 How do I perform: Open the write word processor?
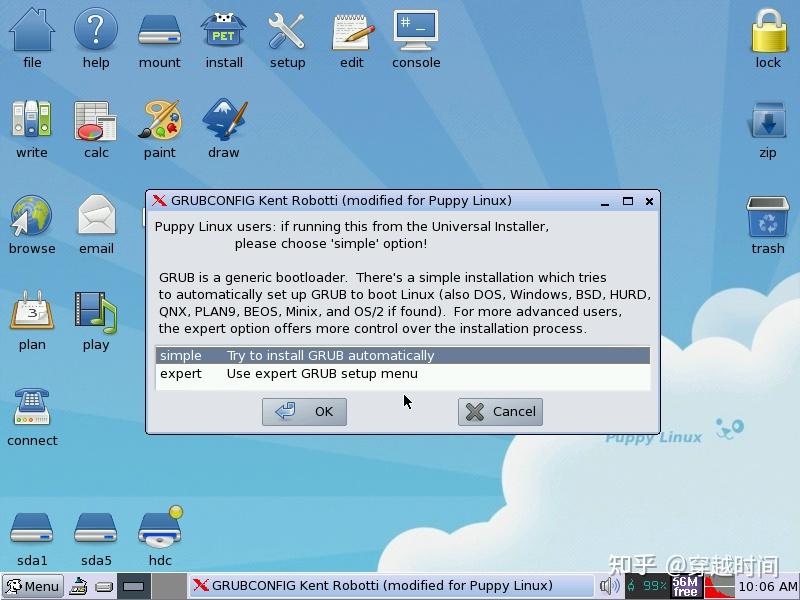coord(31,122)
